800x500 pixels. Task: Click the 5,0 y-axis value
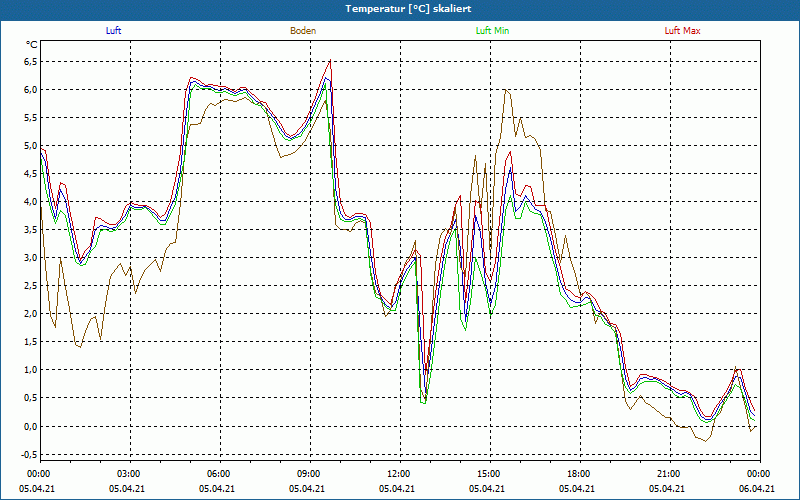tap(32, 146)
